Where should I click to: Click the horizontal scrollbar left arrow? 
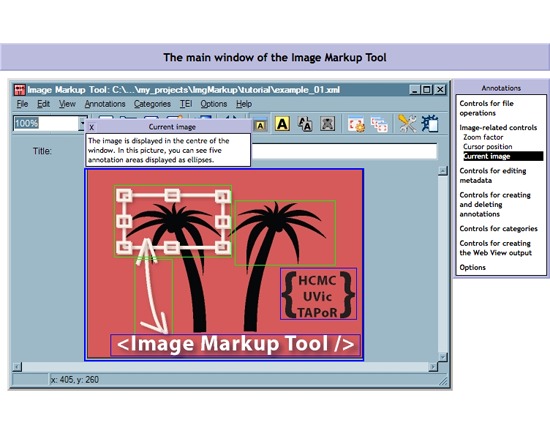[x=16, y=367]
